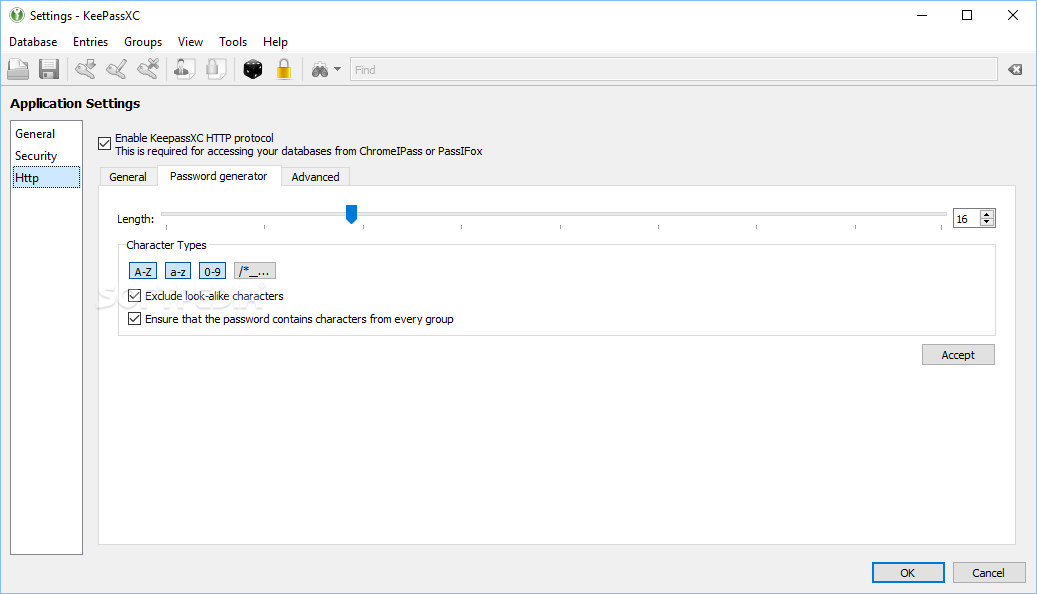1037x594 pixels.
Task: Open the Entries menu
Action: (91, 42)
